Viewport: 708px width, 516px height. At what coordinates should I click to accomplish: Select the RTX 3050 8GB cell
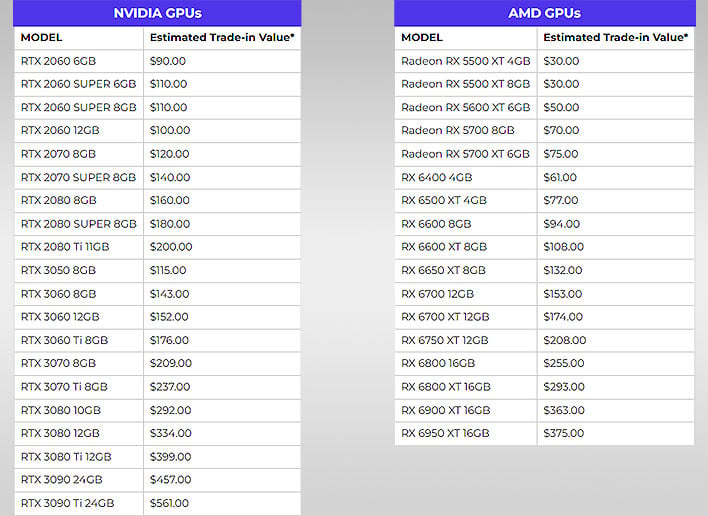79,270
